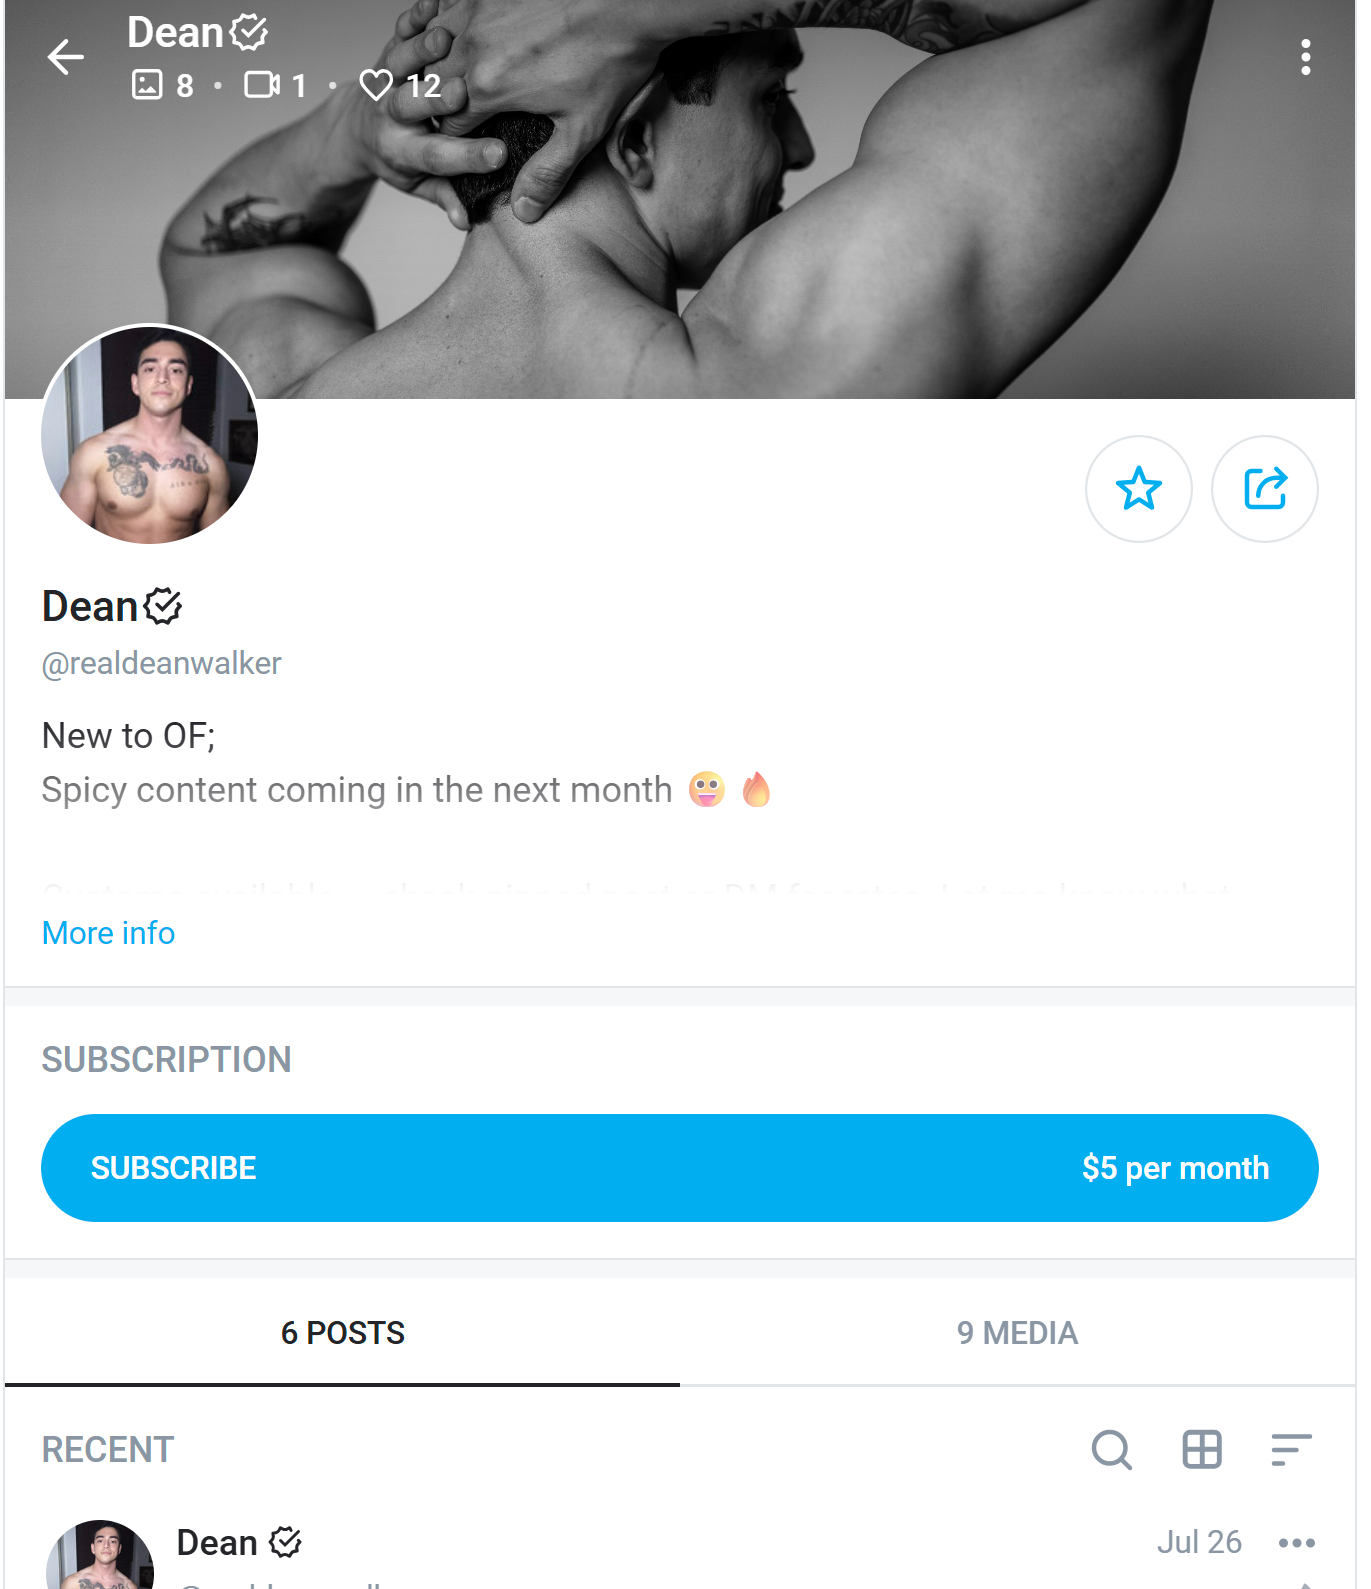This screenshot has width=1371, height=1589.
Task: Click the likes heart icon in header
Action: coord(376,85)
